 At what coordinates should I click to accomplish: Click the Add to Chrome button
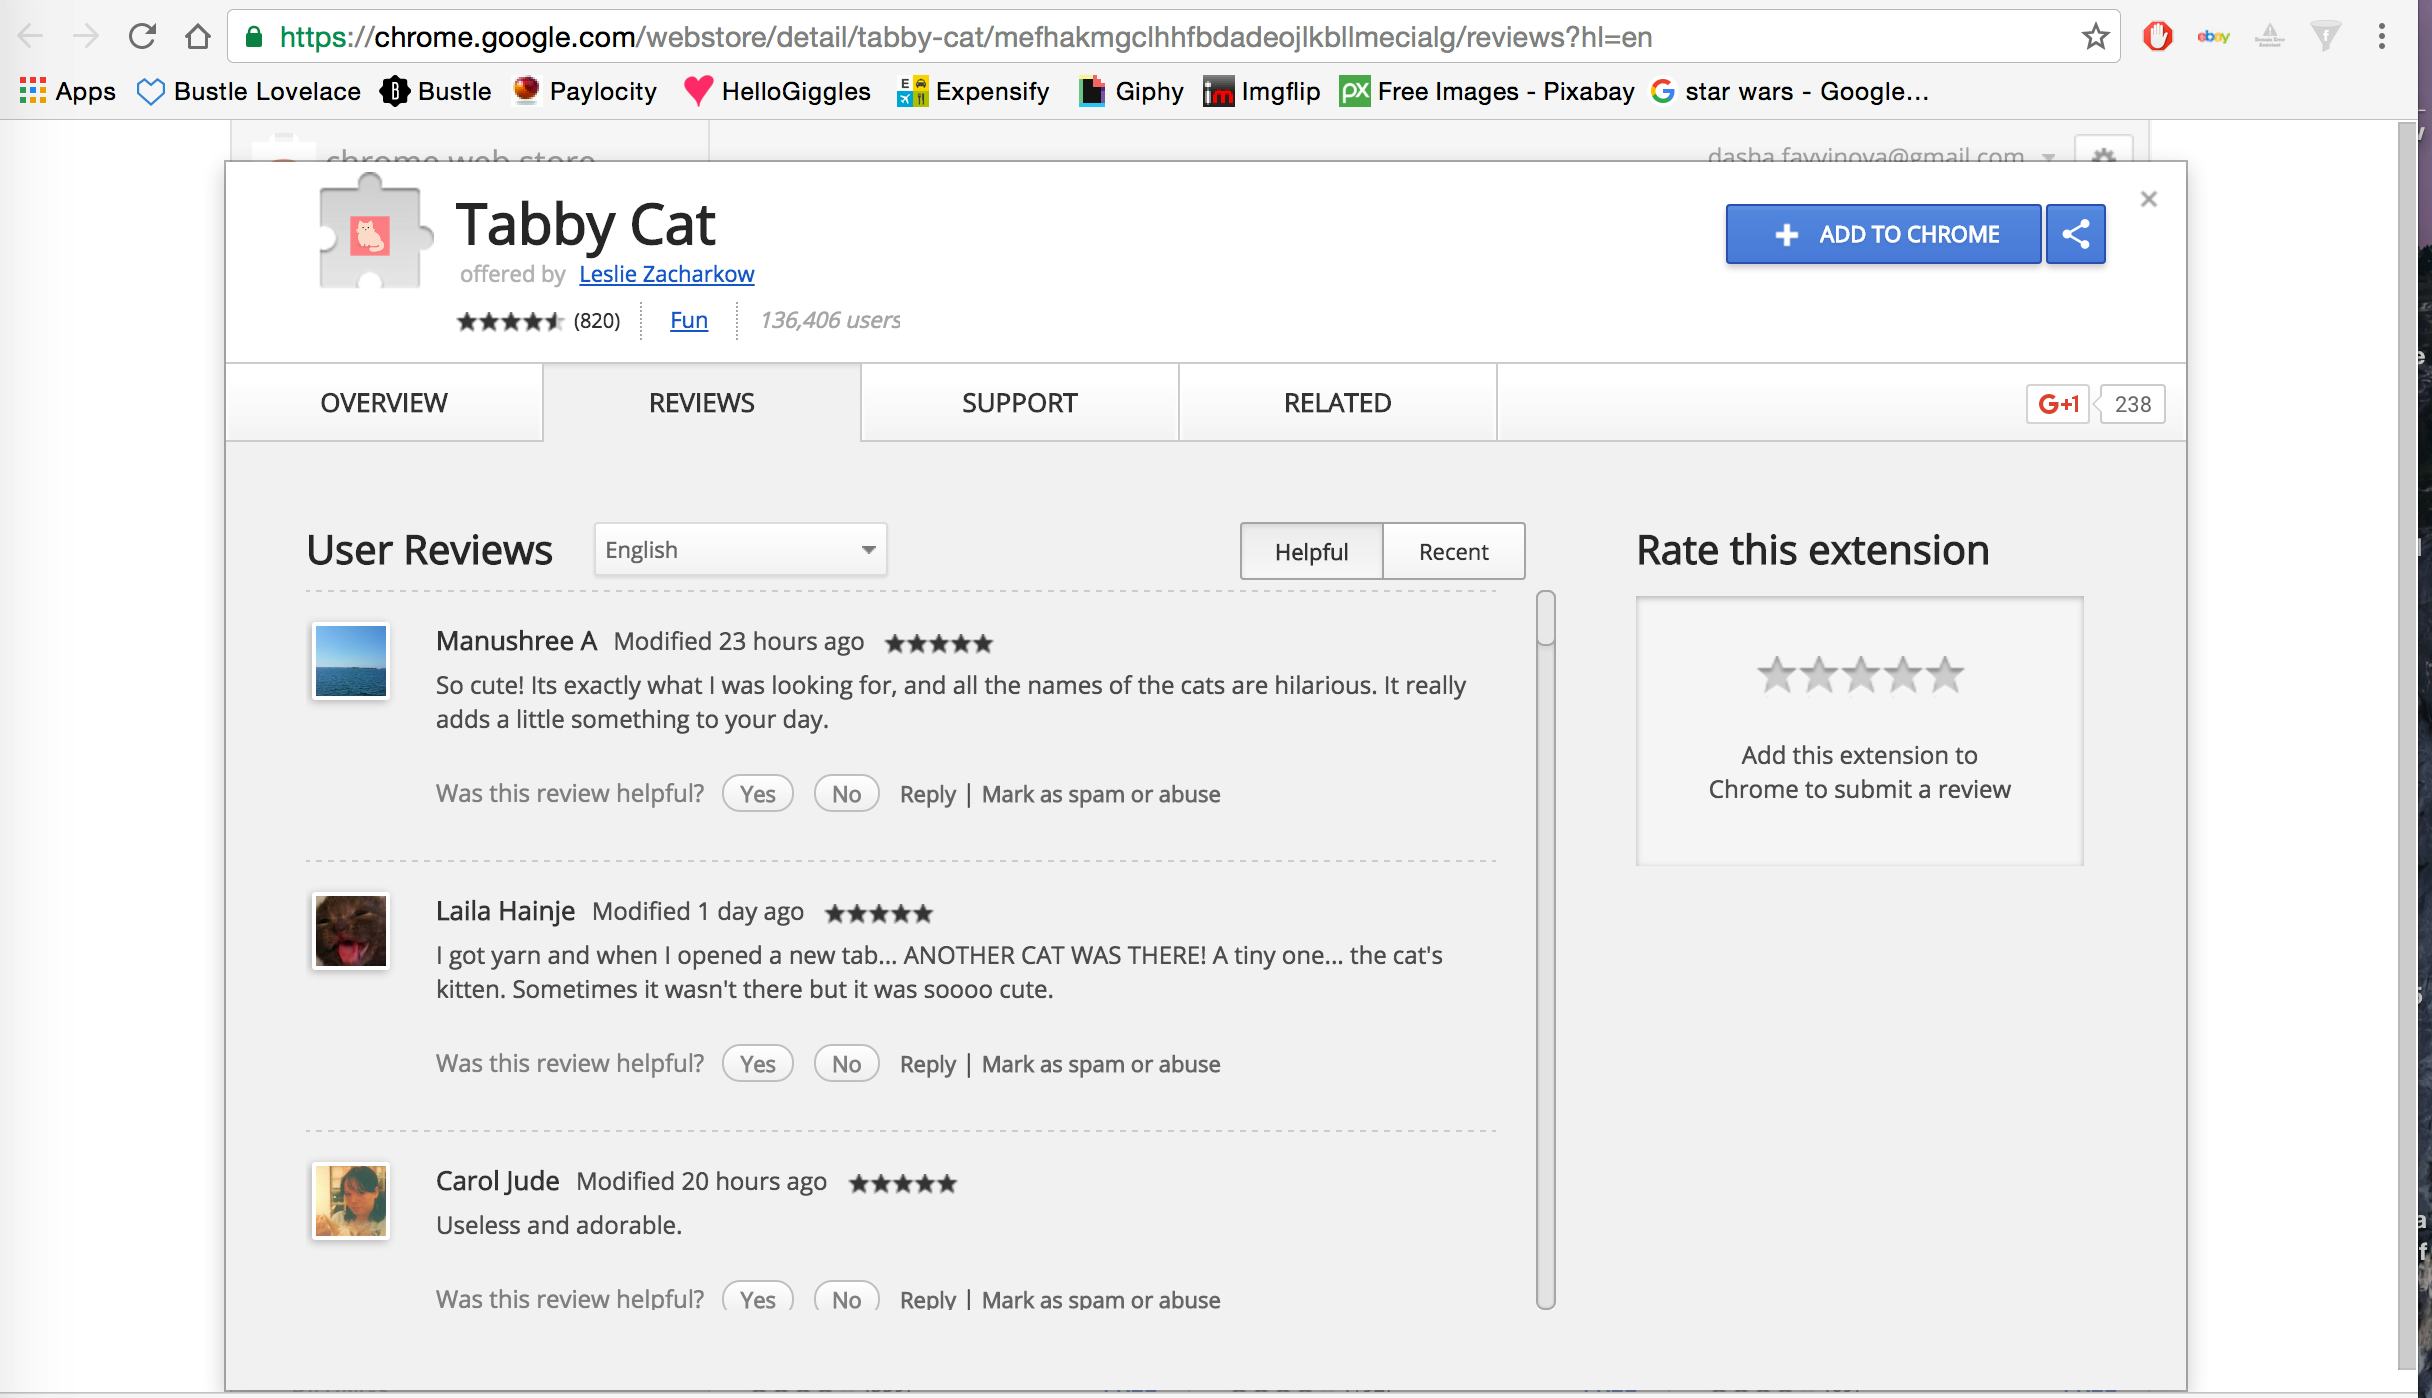pos(1882,233)
